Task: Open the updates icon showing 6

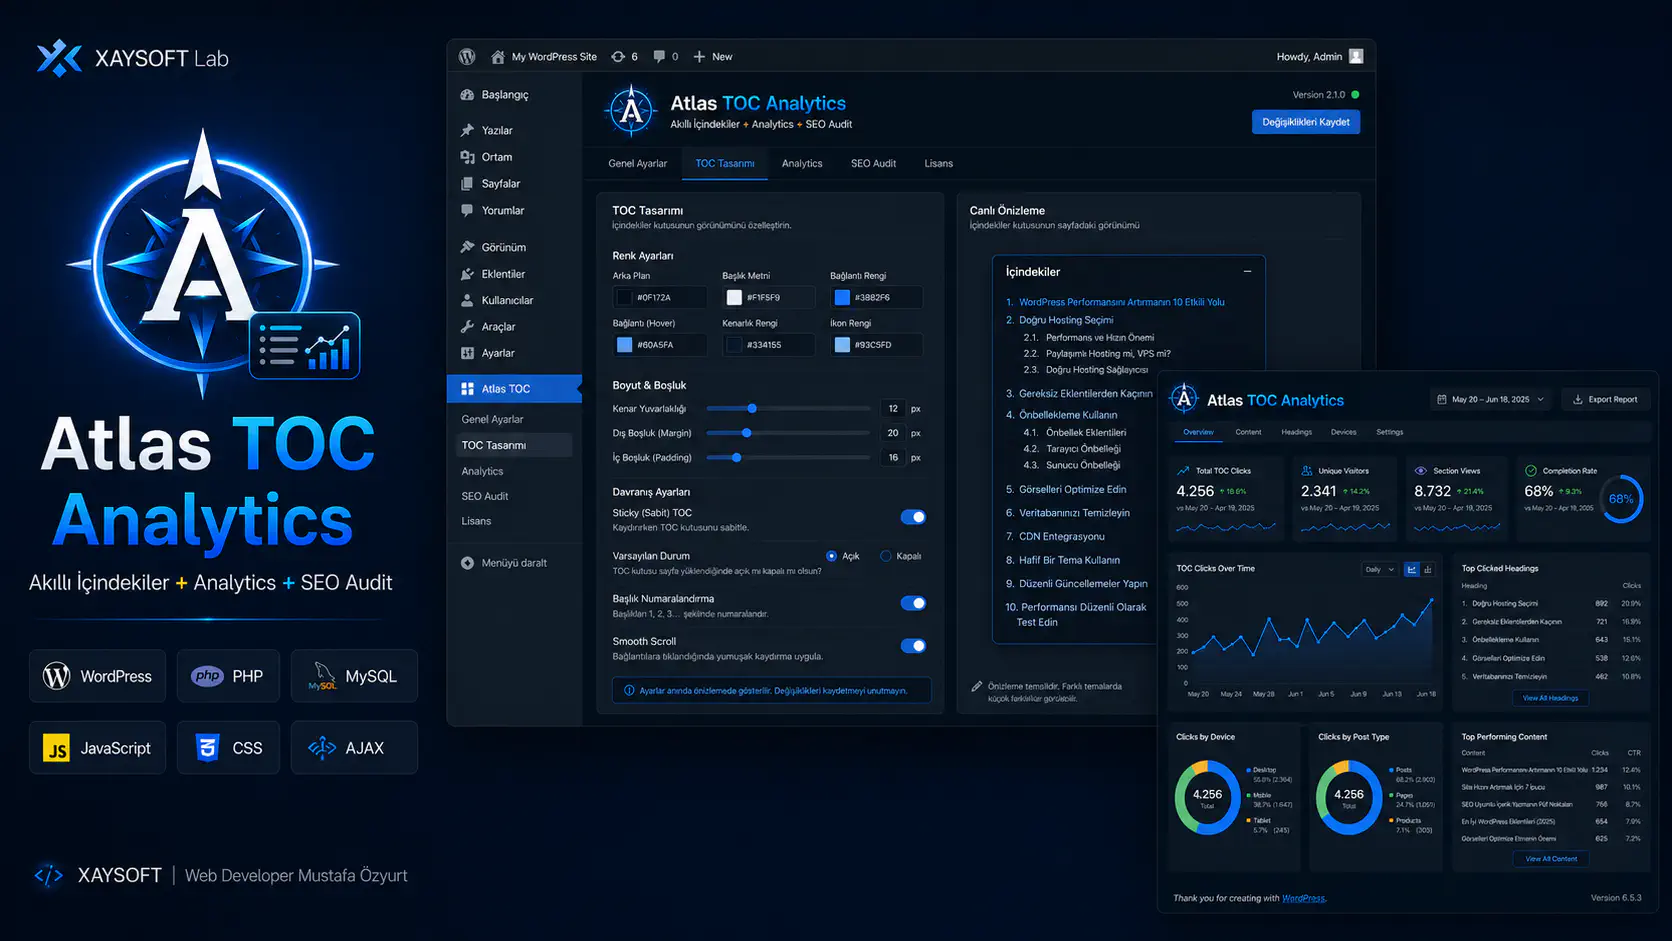Action: tap(618, 57)
